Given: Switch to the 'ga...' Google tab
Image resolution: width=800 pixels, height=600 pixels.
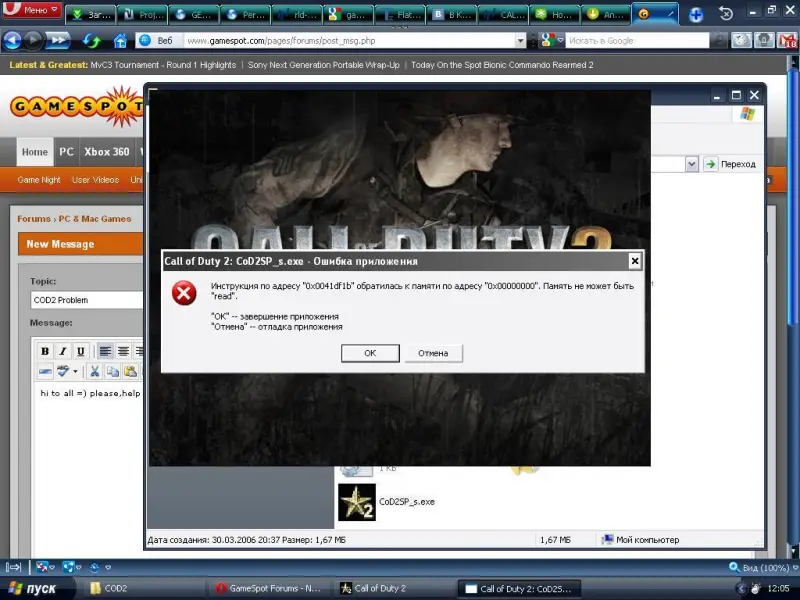Looking at the screenshot, I should coord(348,15).
